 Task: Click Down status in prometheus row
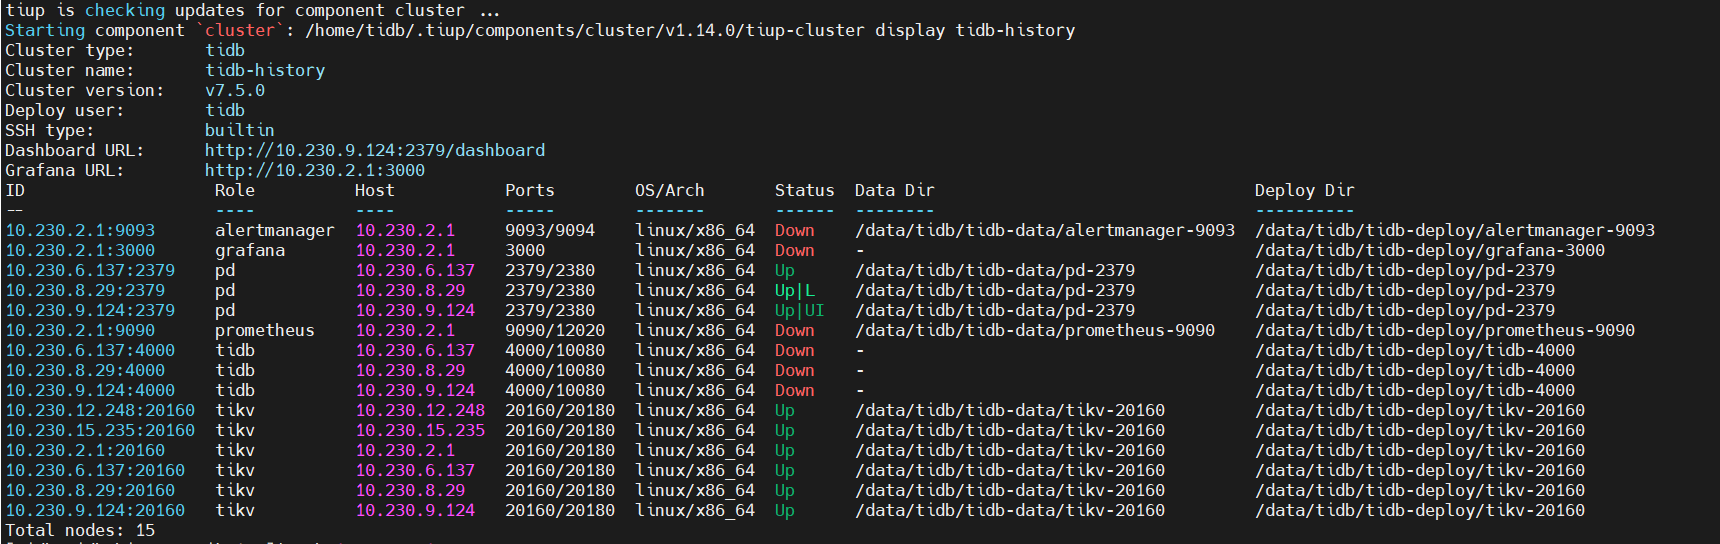795,330
